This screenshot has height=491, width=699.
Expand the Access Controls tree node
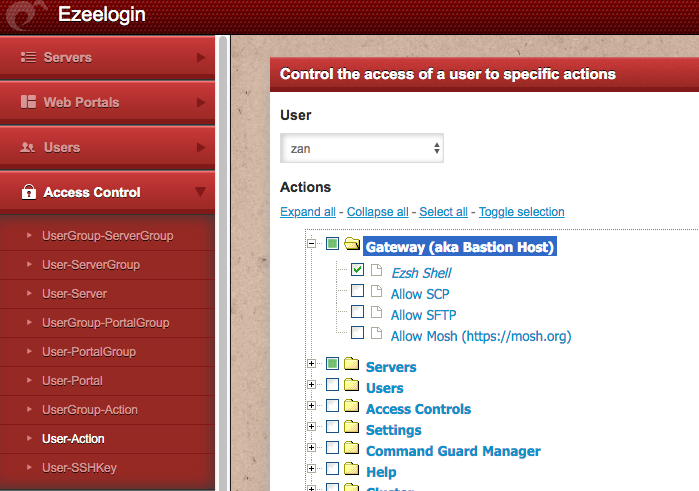[312, 405]
